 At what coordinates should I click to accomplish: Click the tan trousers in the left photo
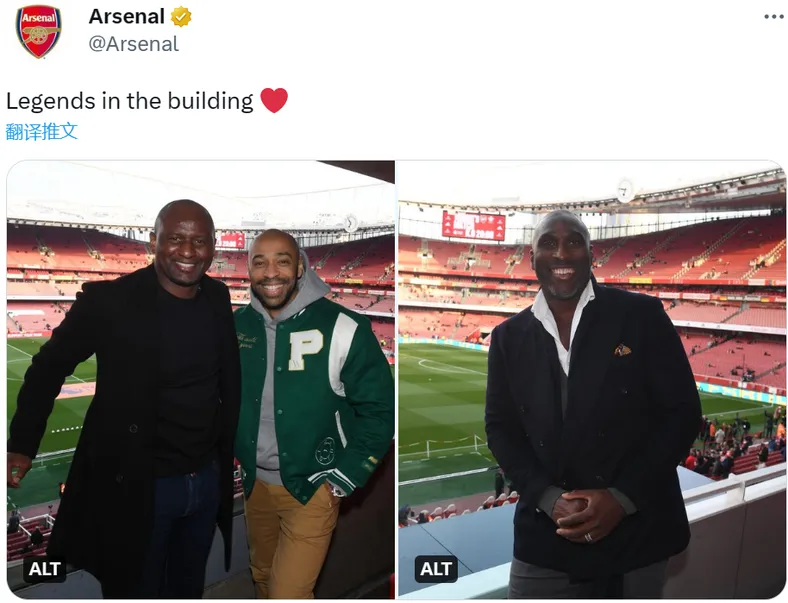click(289, 540)
